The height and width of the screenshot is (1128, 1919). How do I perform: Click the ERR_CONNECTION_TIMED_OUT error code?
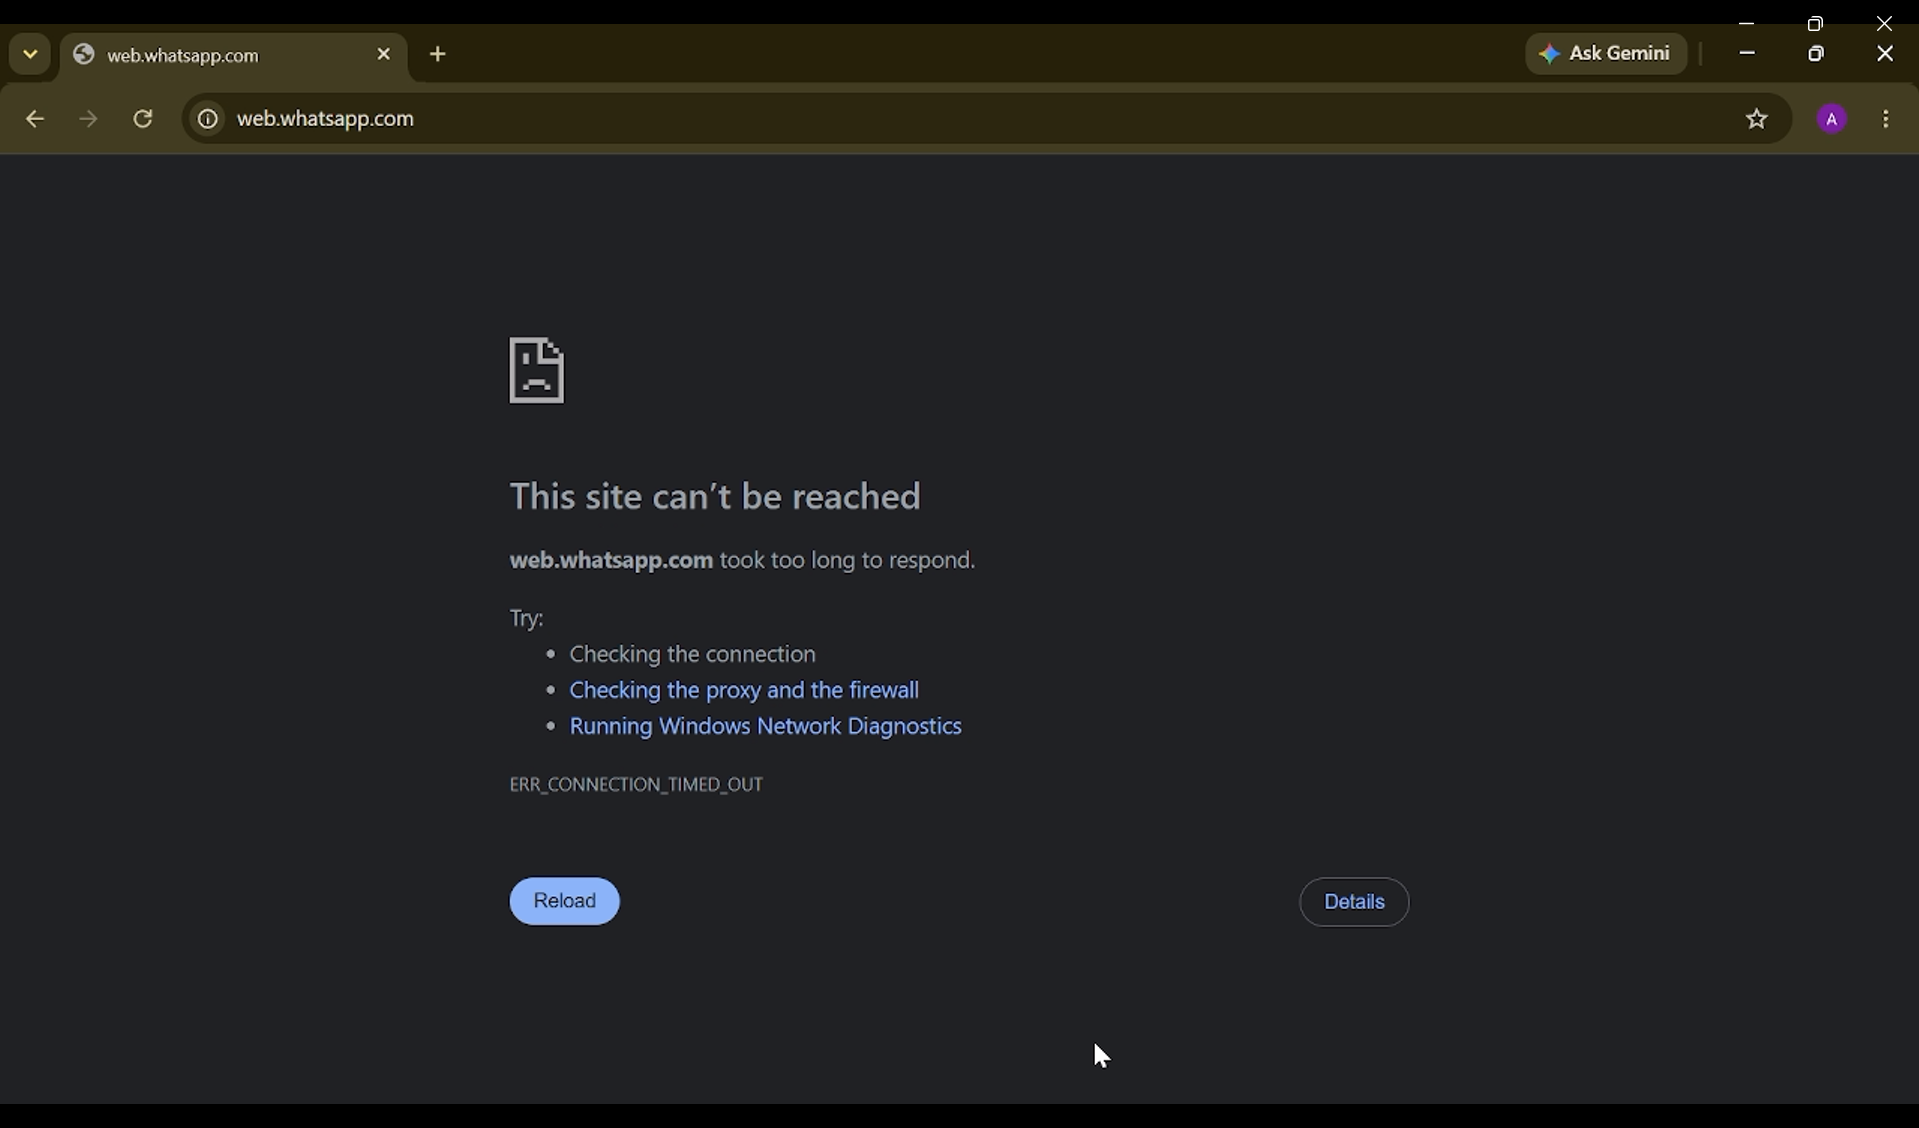click(x=636, y=785)
